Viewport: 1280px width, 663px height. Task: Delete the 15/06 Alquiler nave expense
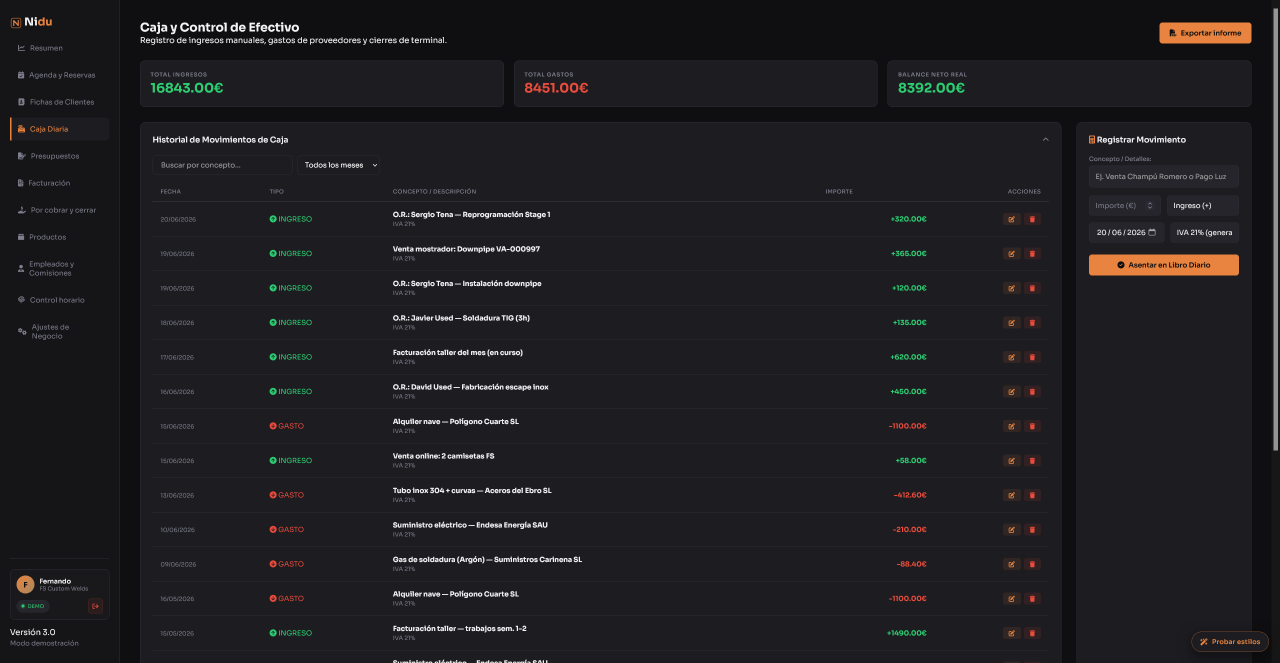point(1032,426)
